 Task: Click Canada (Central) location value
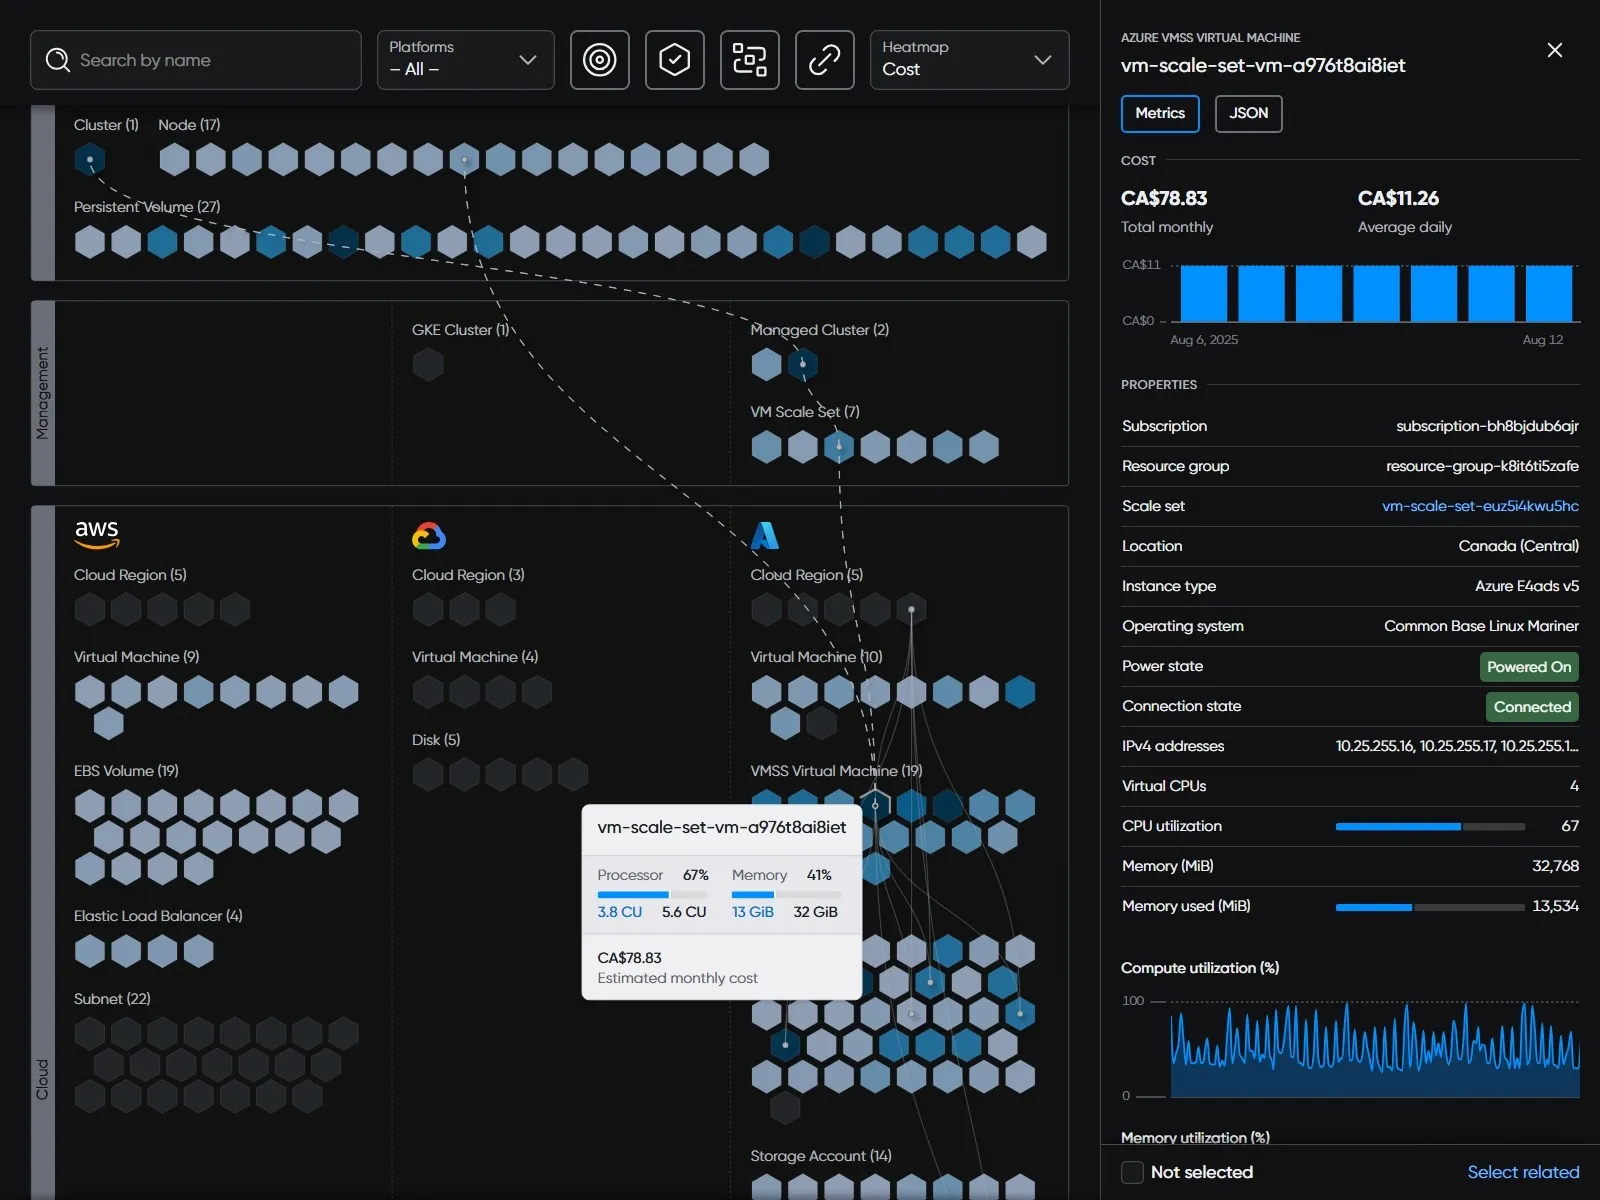click(1518, 546)
